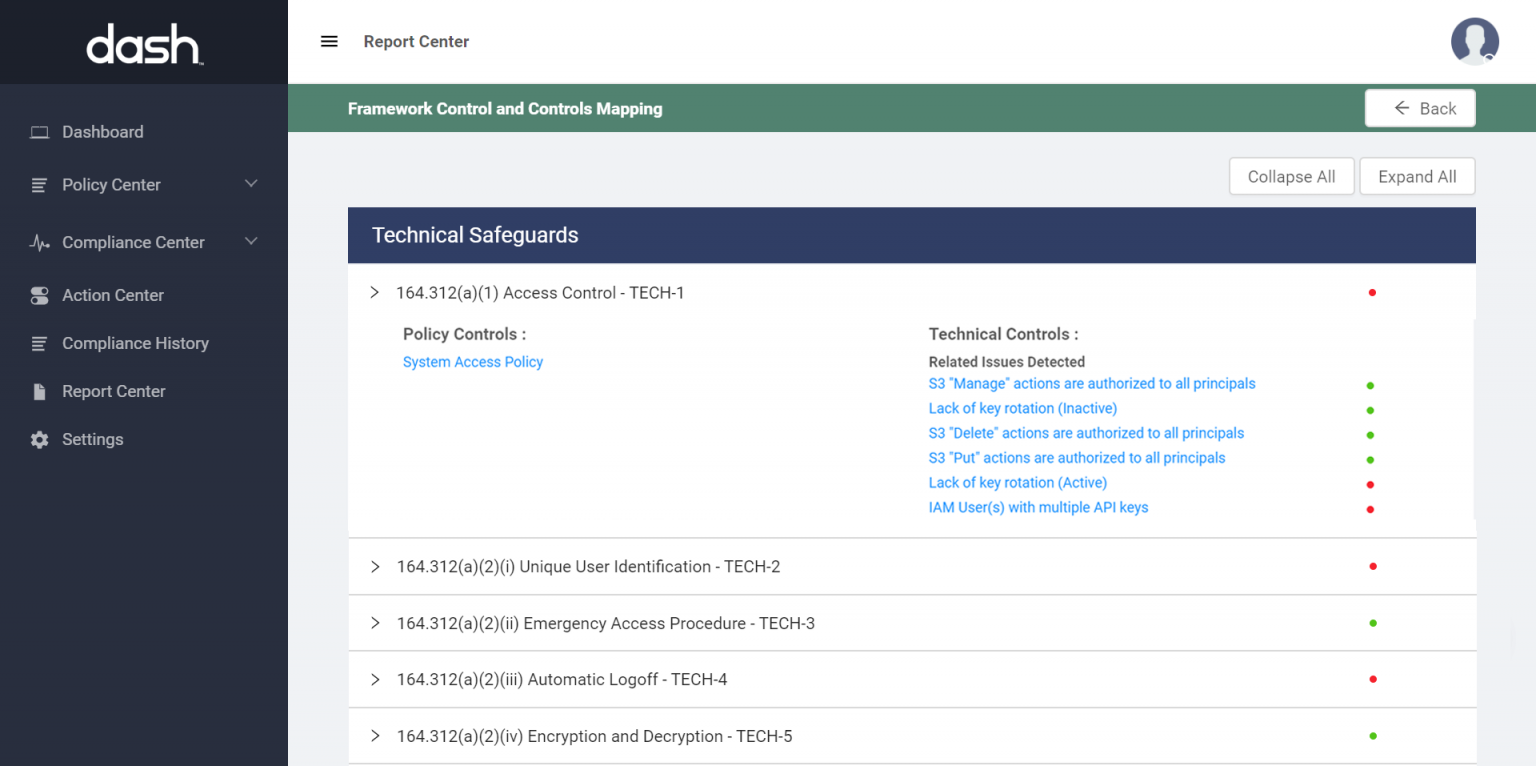Click the Dashboard laptop icon
This screenshot has height=766, width=1536.
pos(39,132)
